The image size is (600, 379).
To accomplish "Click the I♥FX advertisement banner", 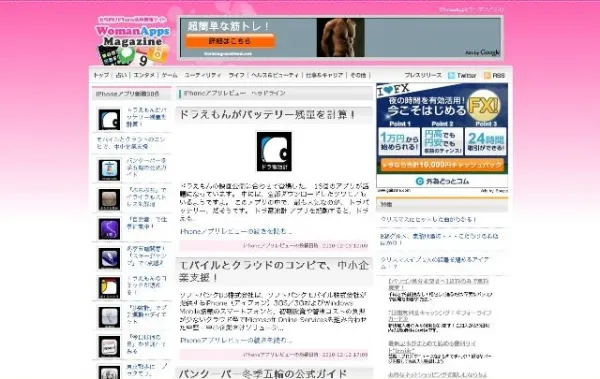I will coord(442,135).
